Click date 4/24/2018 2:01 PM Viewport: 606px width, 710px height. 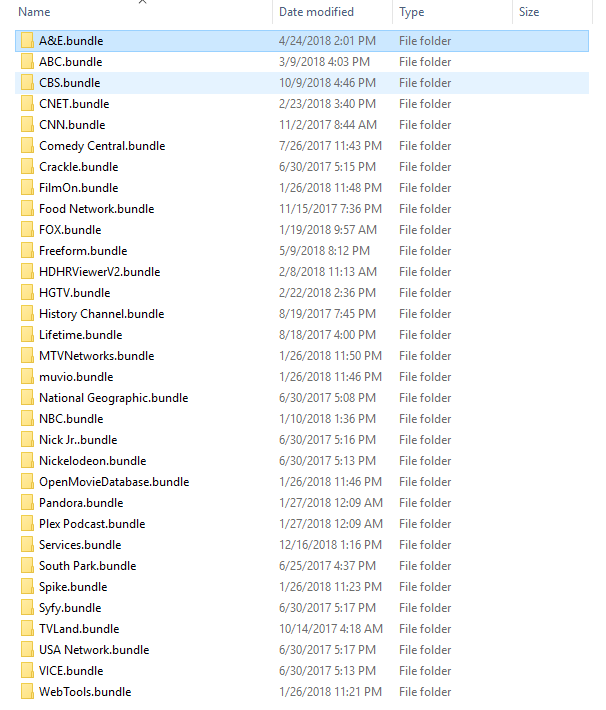[x=327, y=41]
